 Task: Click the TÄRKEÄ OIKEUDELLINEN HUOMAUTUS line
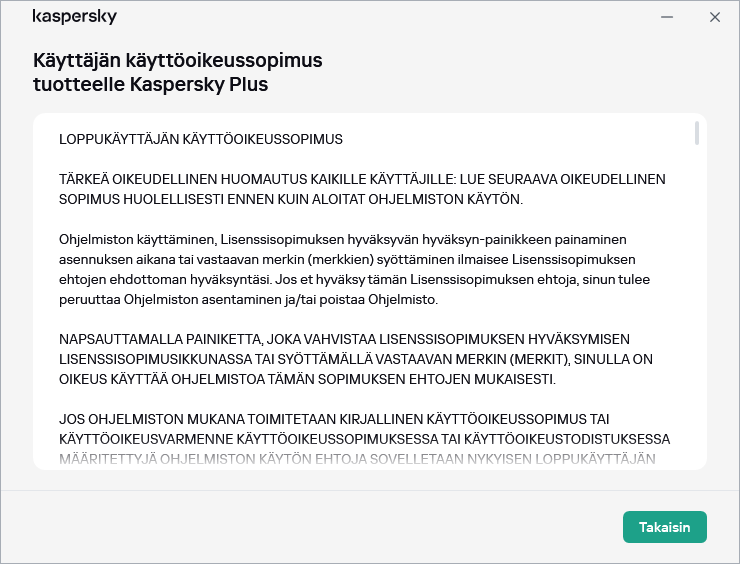(x=362, y=180)
